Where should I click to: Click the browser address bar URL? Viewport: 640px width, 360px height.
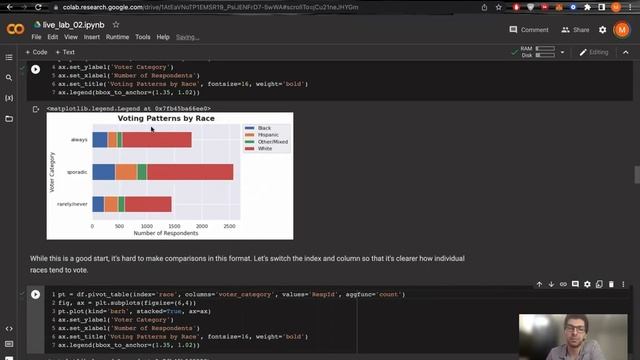pos(210,7)
